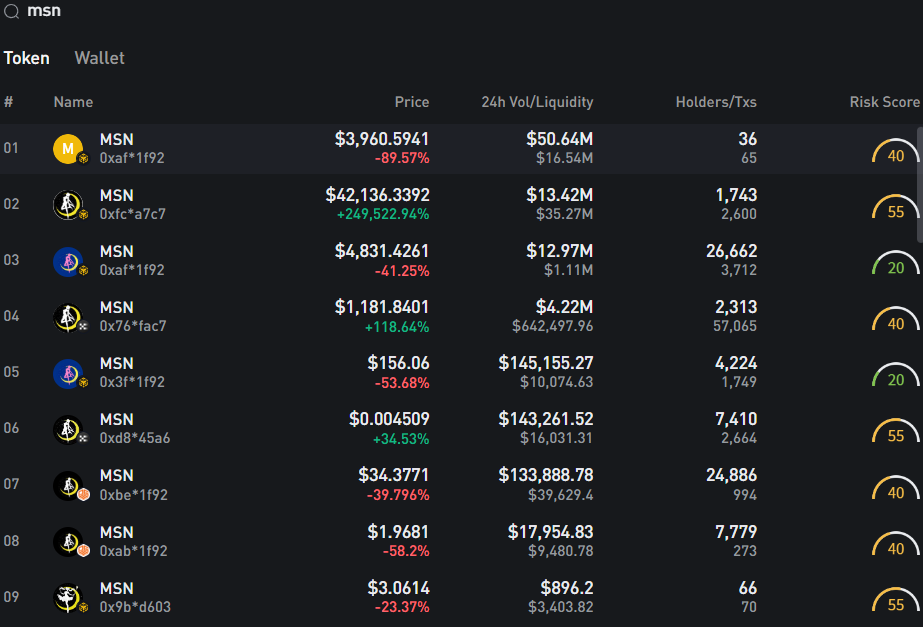Screen dimensions: 923x627
Task: Select the Token tab
Action: [27, 58]
